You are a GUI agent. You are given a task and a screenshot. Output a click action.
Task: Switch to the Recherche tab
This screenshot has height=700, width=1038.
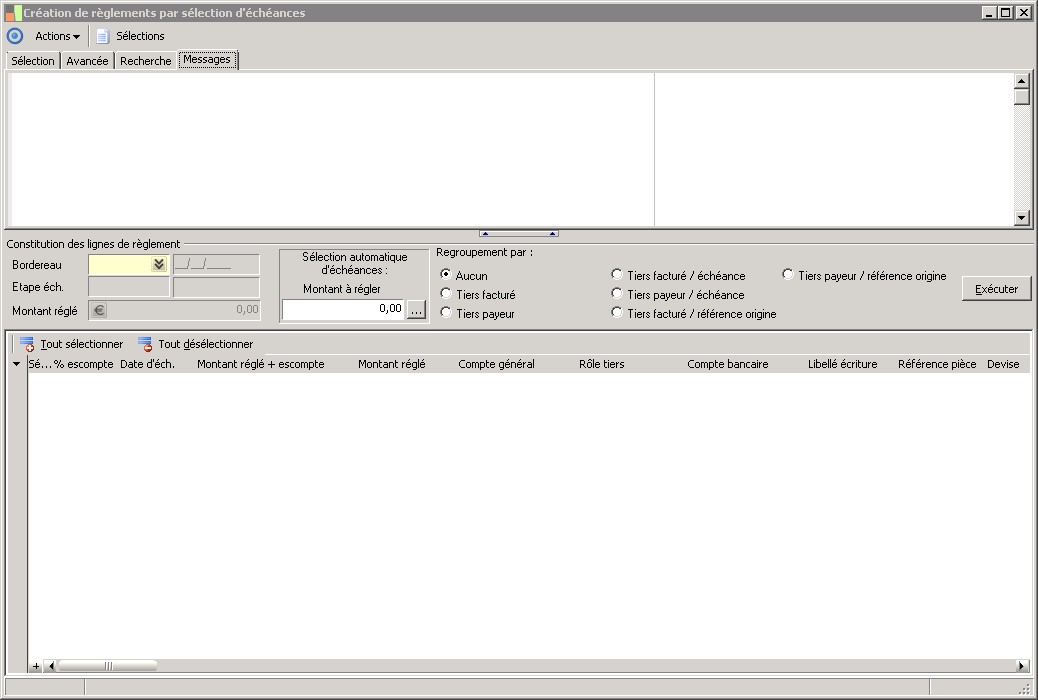pos(146,61)
